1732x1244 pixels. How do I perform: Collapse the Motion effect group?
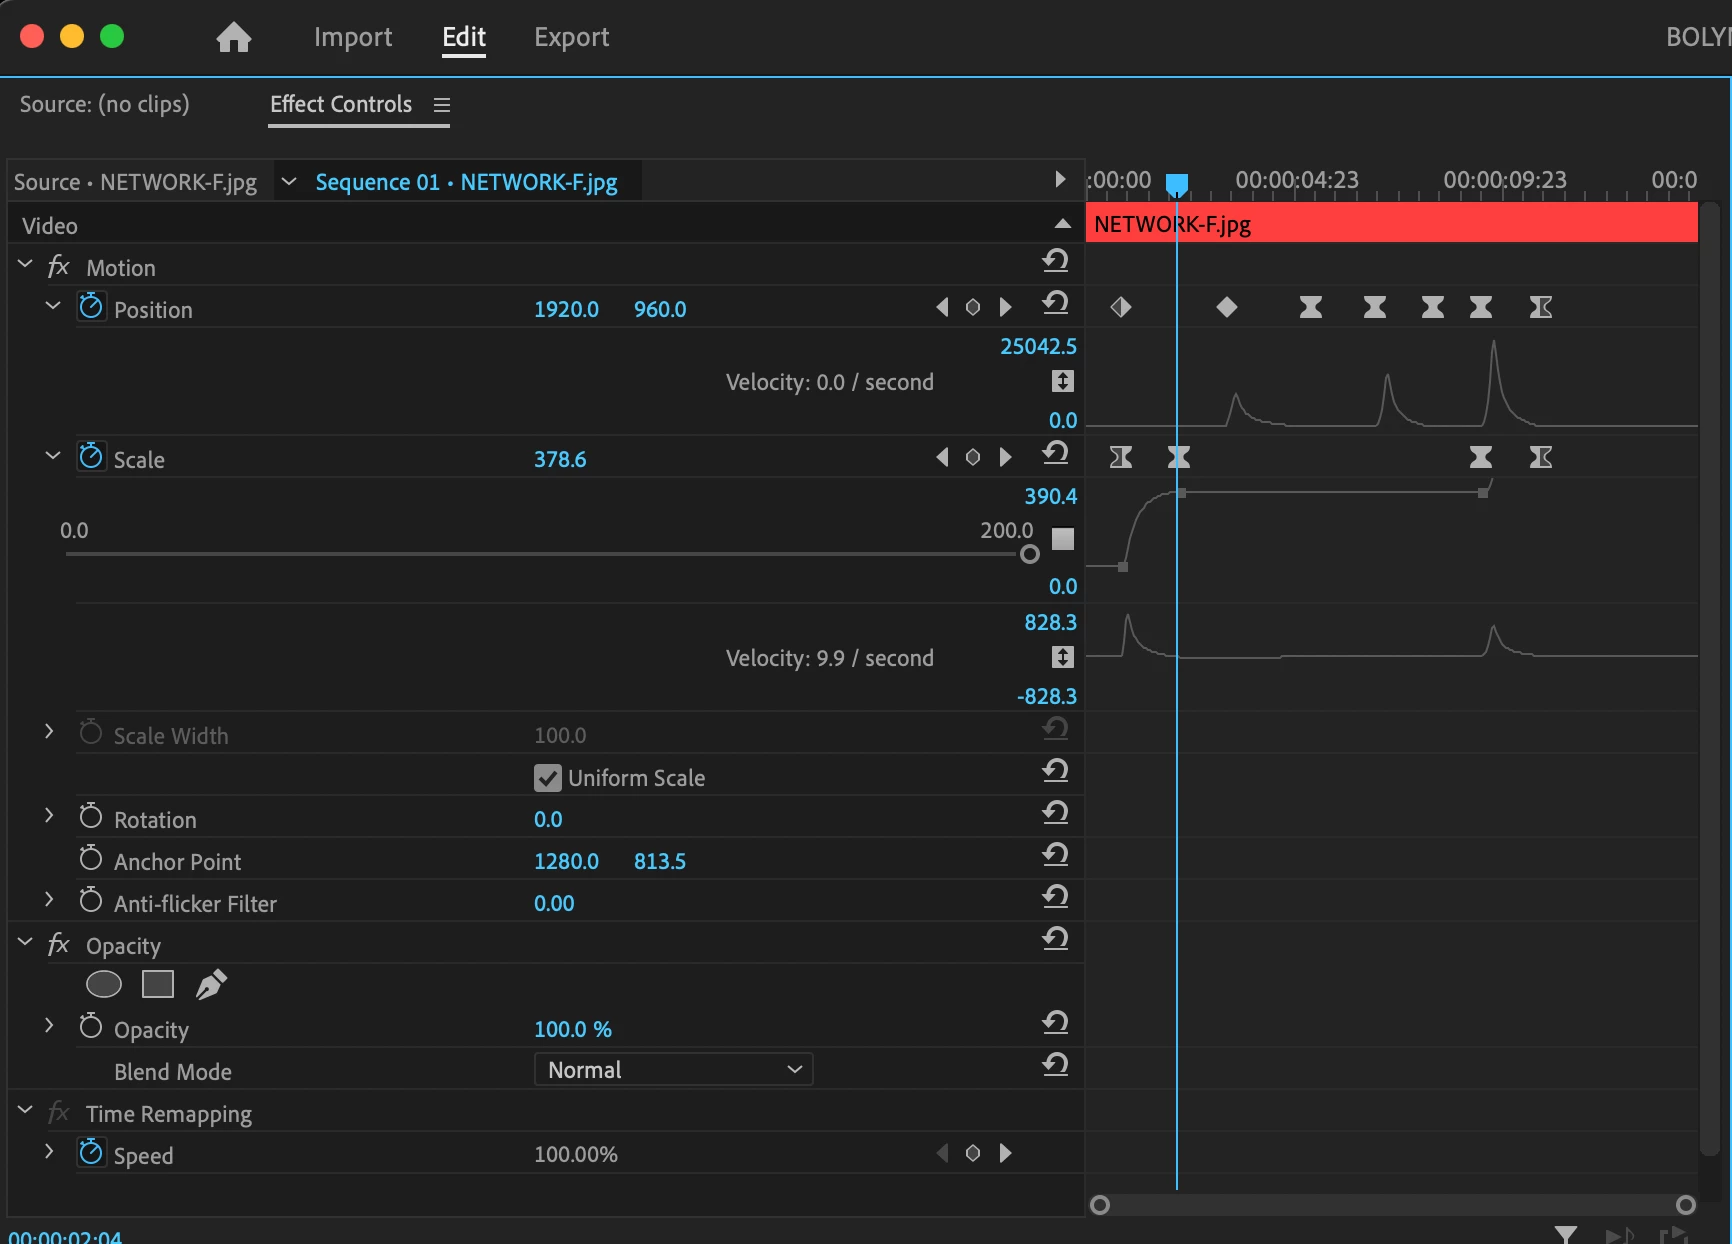click(25, 264)
